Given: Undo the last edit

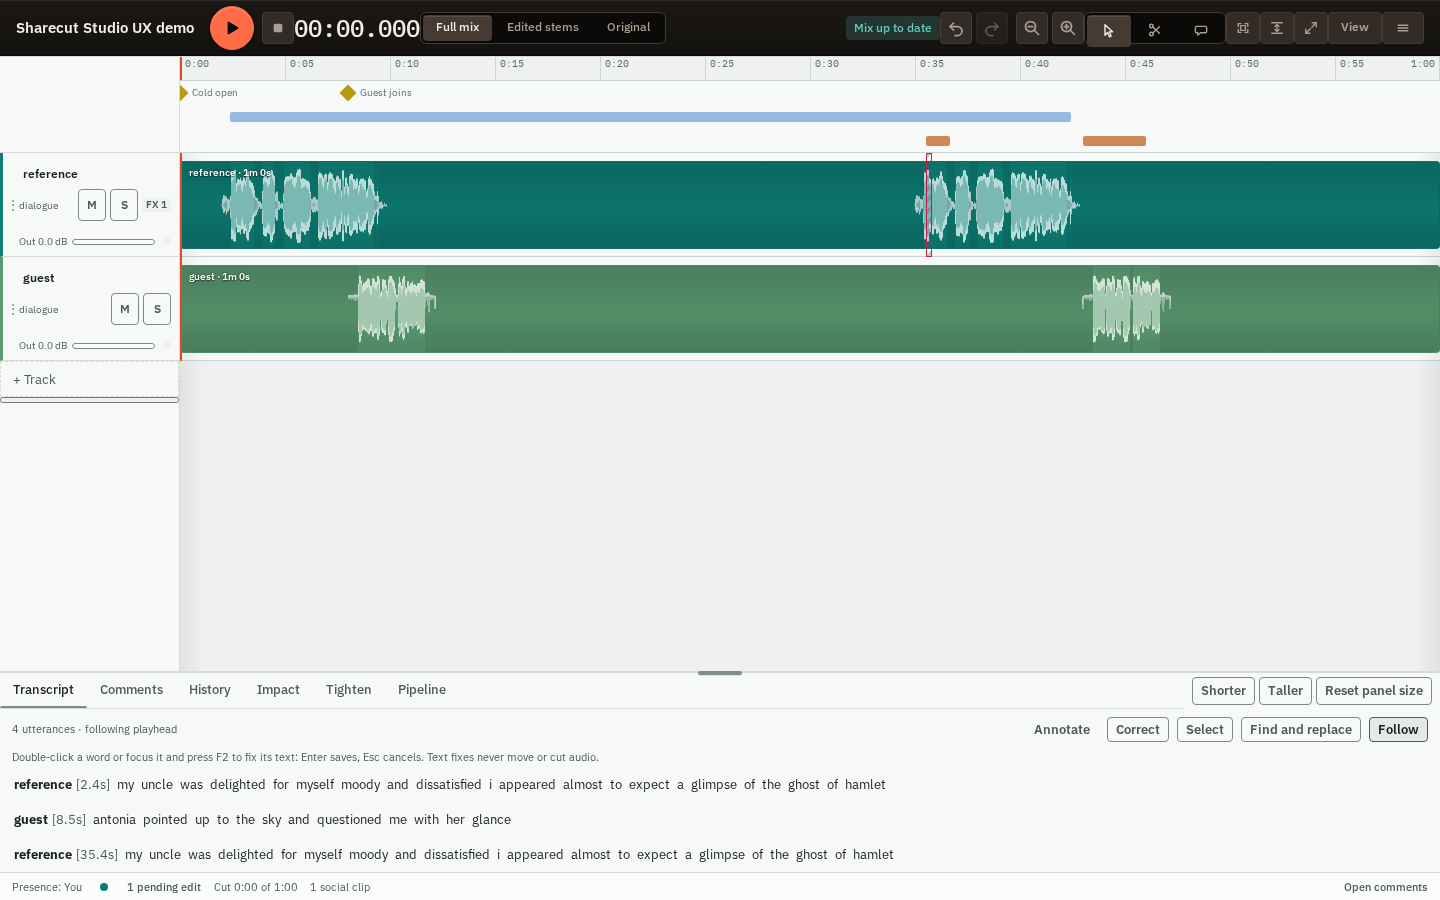Looking at the screenshot, I should (956, 28).
